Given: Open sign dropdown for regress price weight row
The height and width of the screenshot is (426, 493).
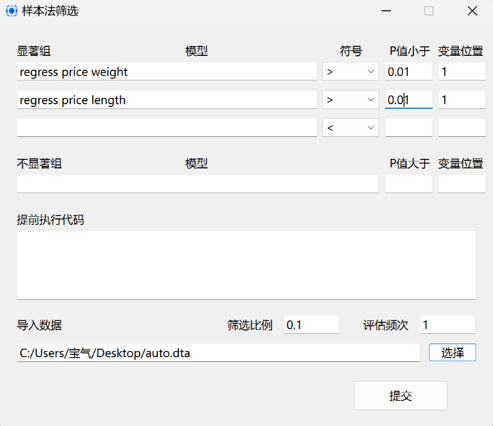Looking at the screenshot, I should 350,72.
